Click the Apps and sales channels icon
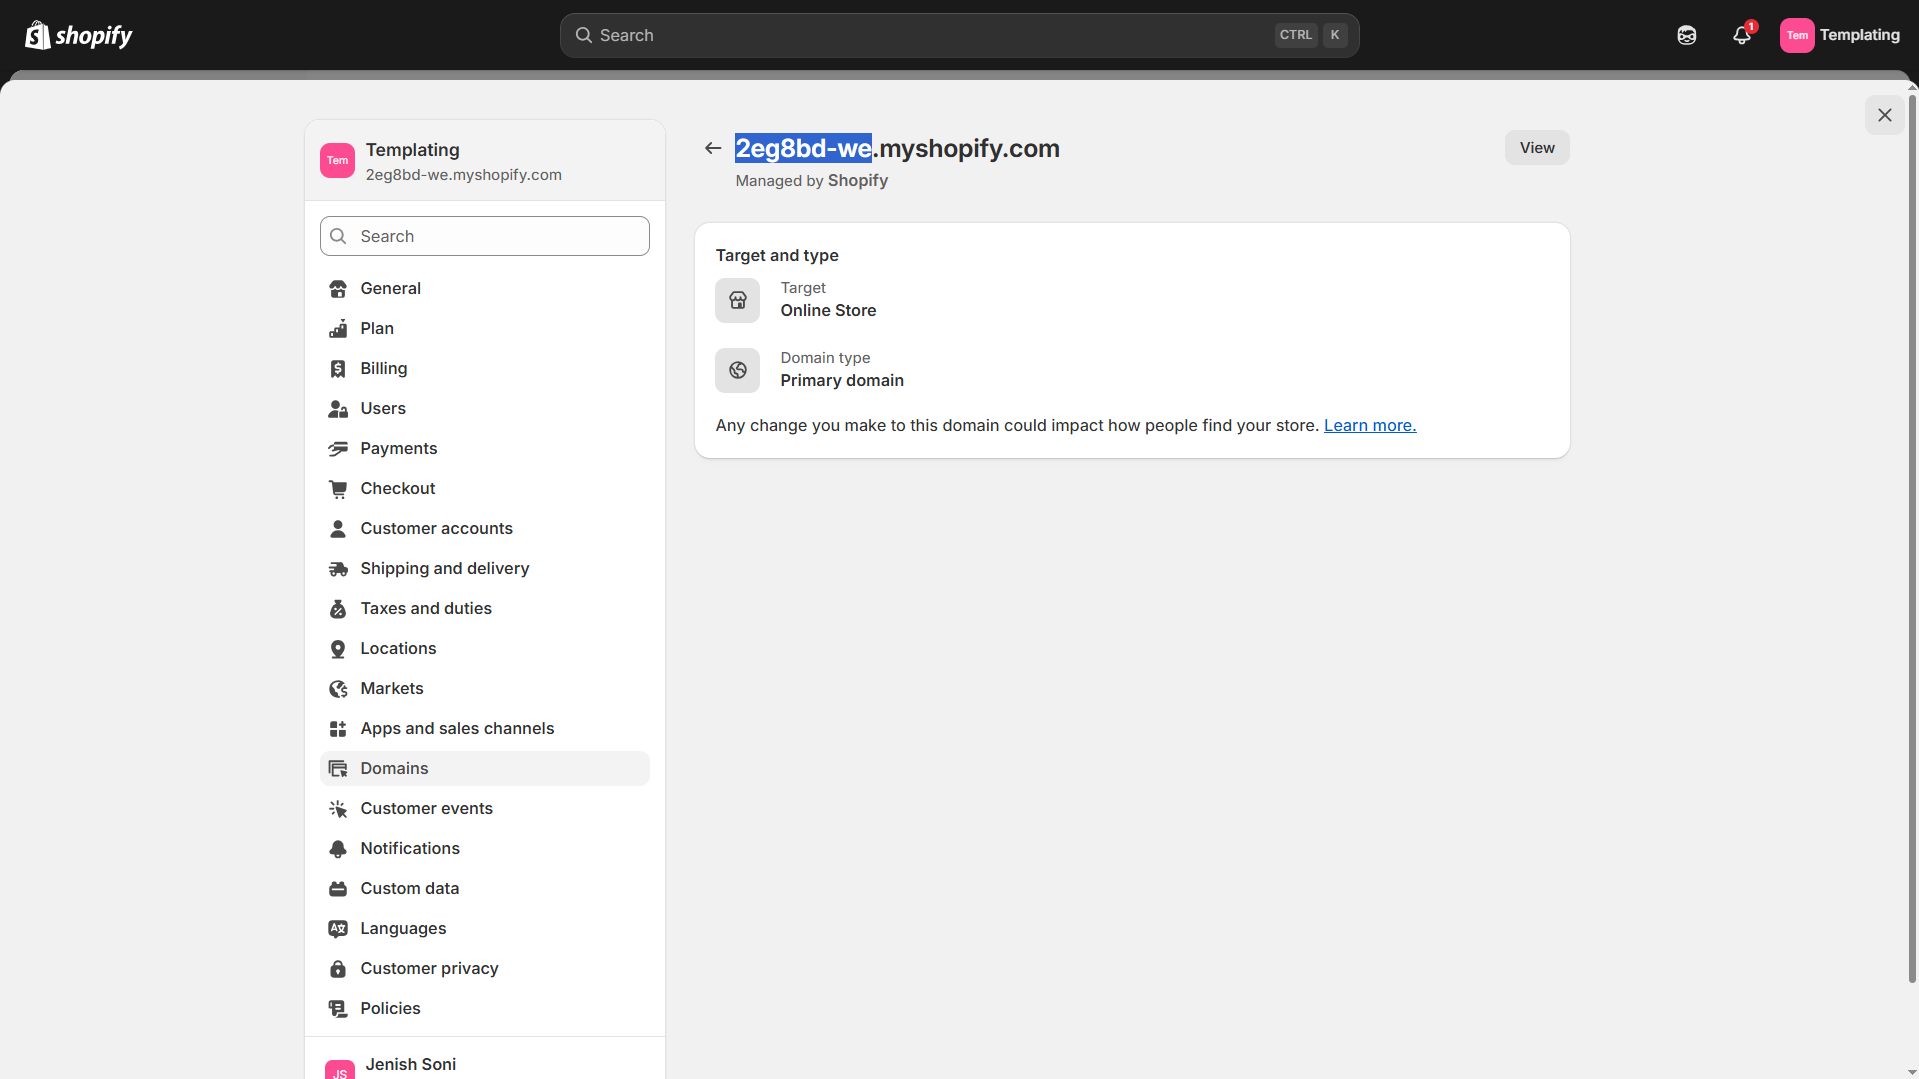The width and height of the screenshot is (1919, 1079). point(338,729)
